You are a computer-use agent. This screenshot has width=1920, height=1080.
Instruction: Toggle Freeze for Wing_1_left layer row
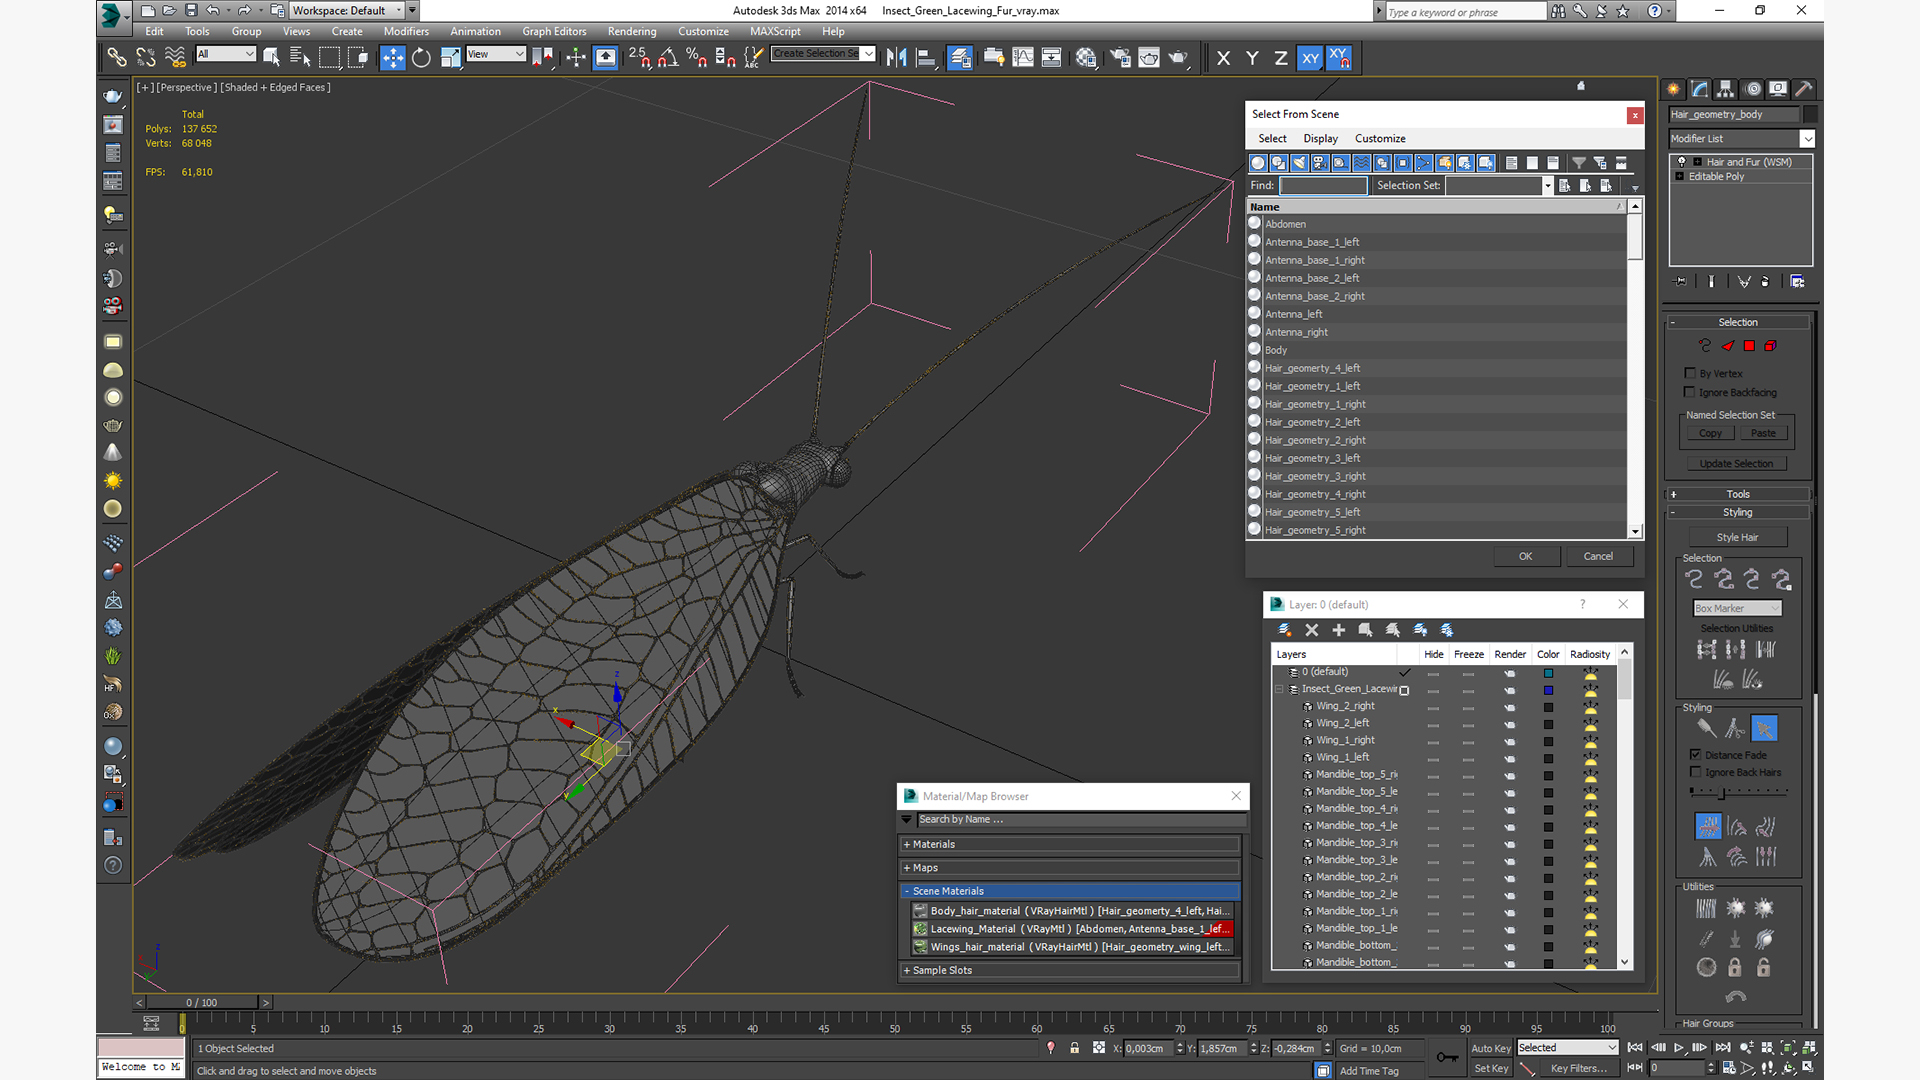(x=1468, y=758)
